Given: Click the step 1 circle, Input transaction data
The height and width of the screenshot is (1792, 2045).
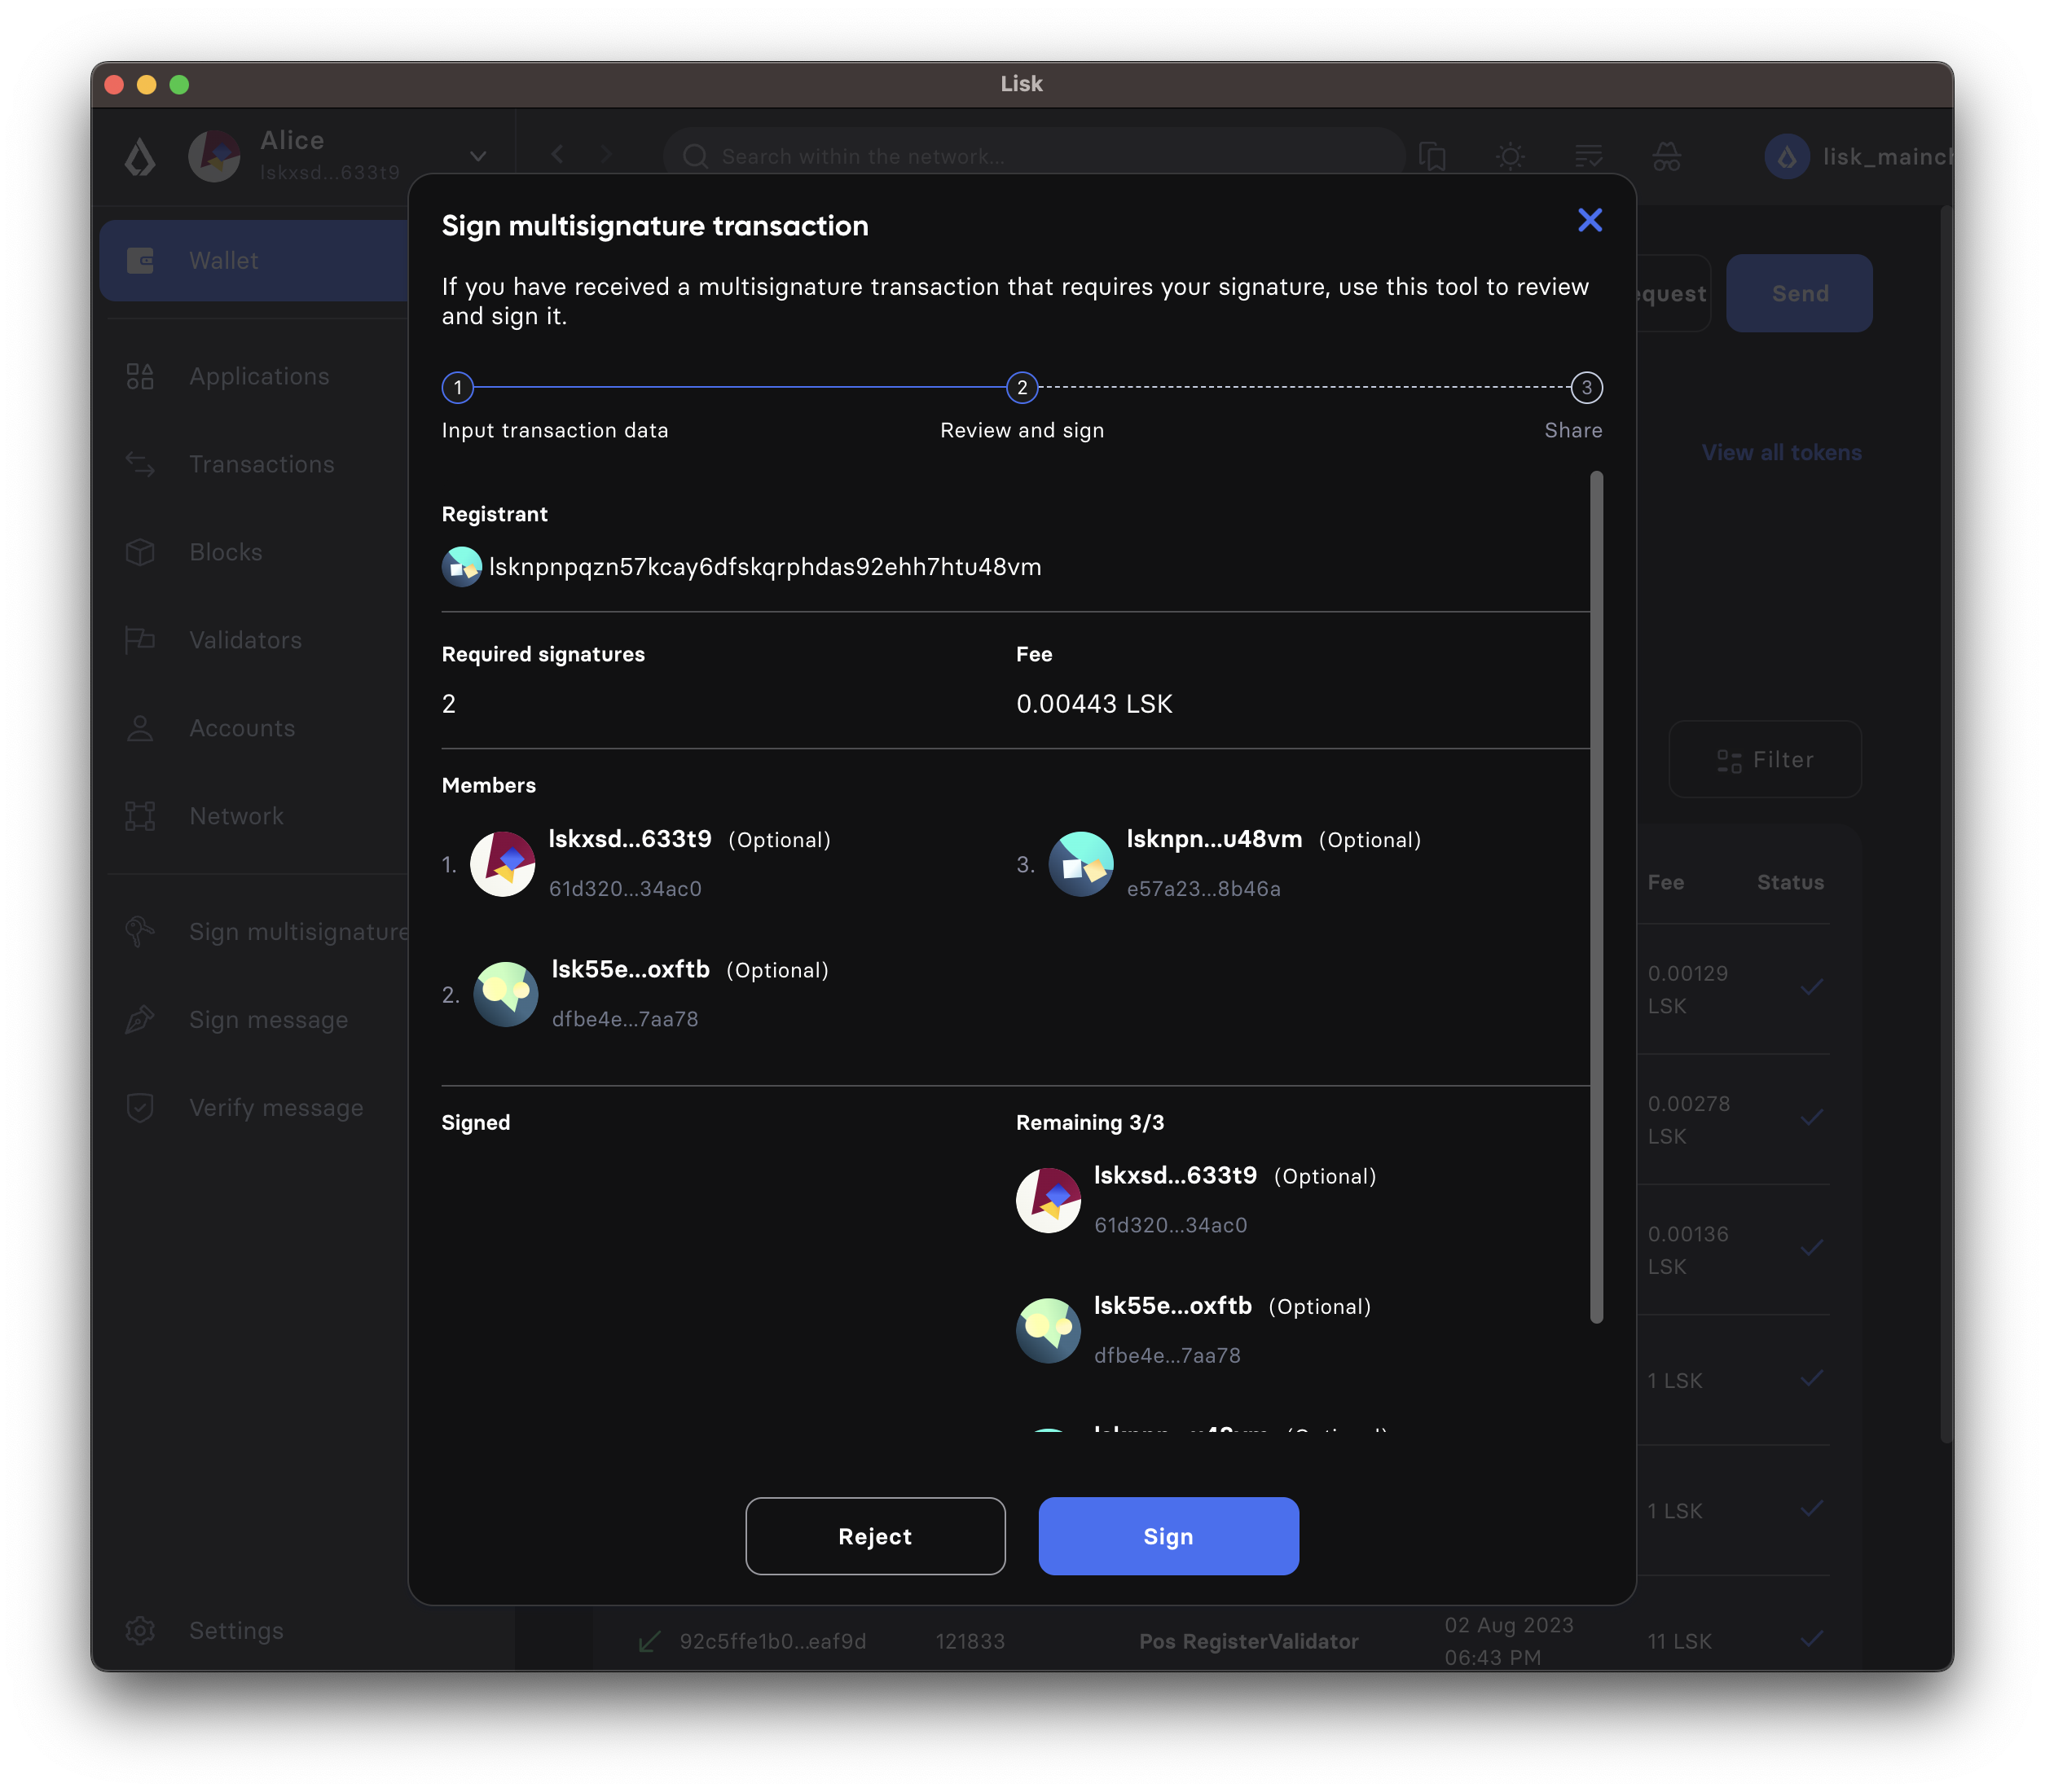Looking at the screenshot, I should (458, 387).
